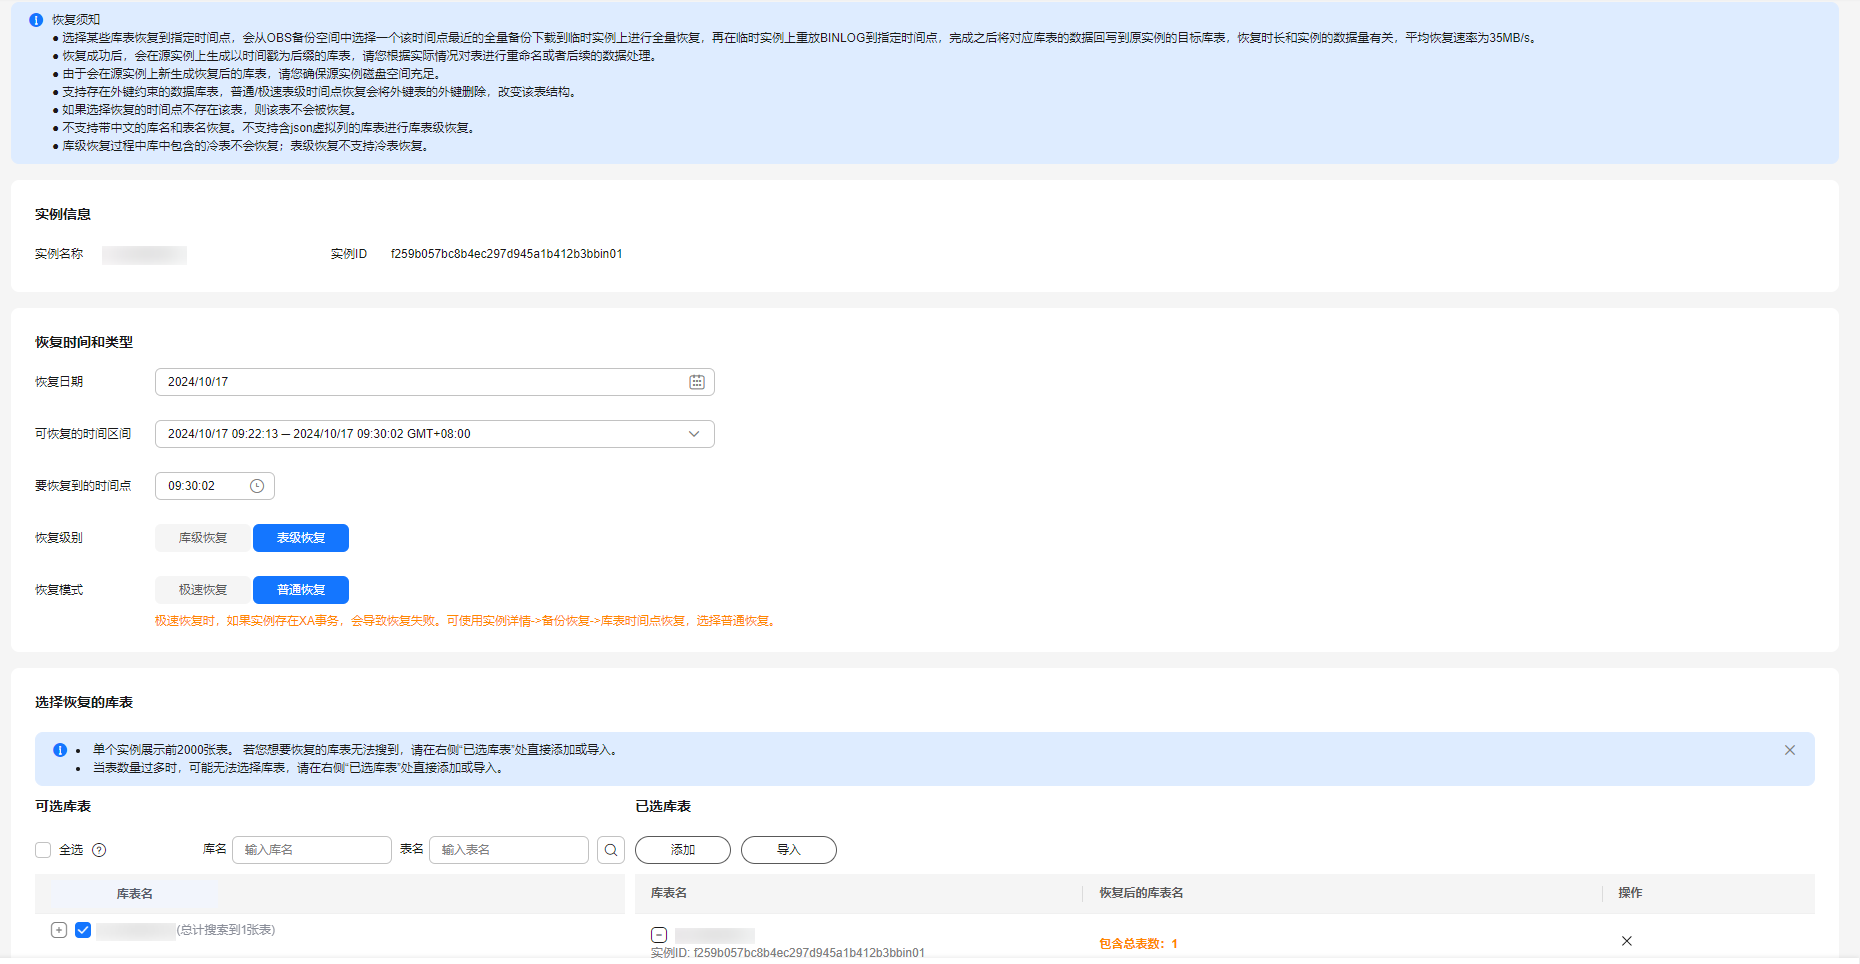
Task: Focus the 输入库名 database name field
Action: pos(312,850)
